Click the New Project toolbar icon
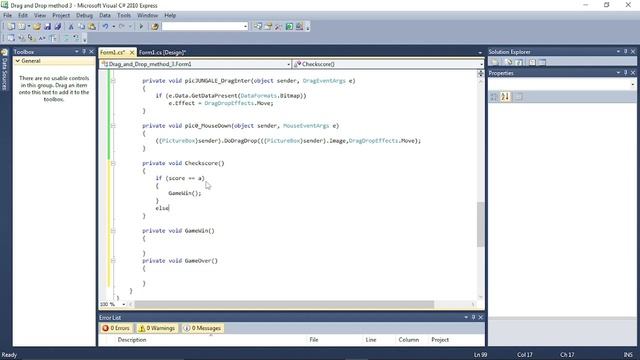 (x=11, y=27)
